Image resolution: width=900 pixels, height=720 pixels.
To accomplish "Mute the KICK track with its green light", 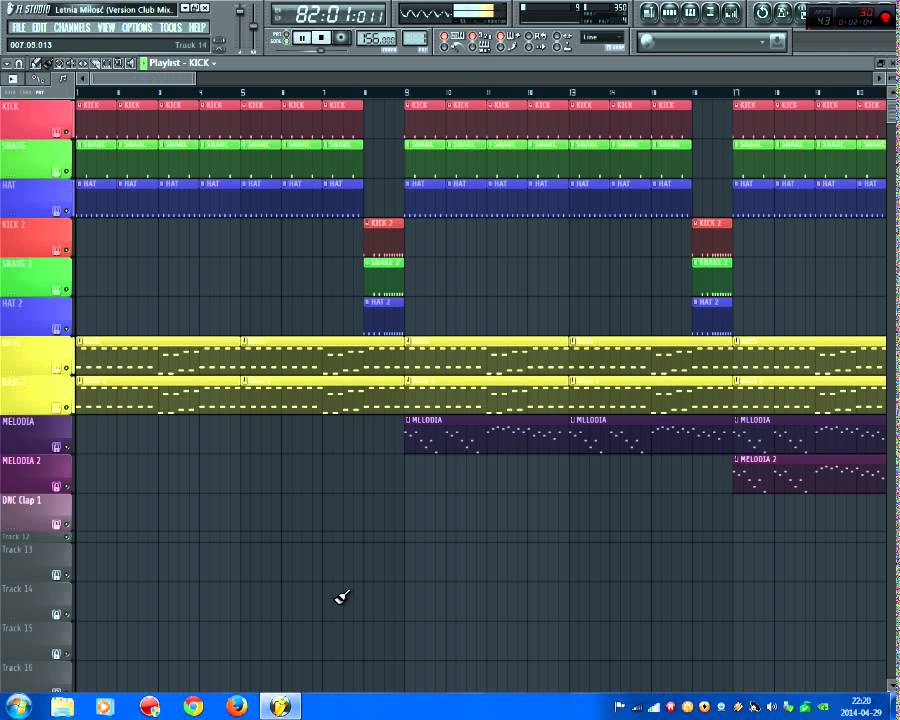I will coord(67,132).
